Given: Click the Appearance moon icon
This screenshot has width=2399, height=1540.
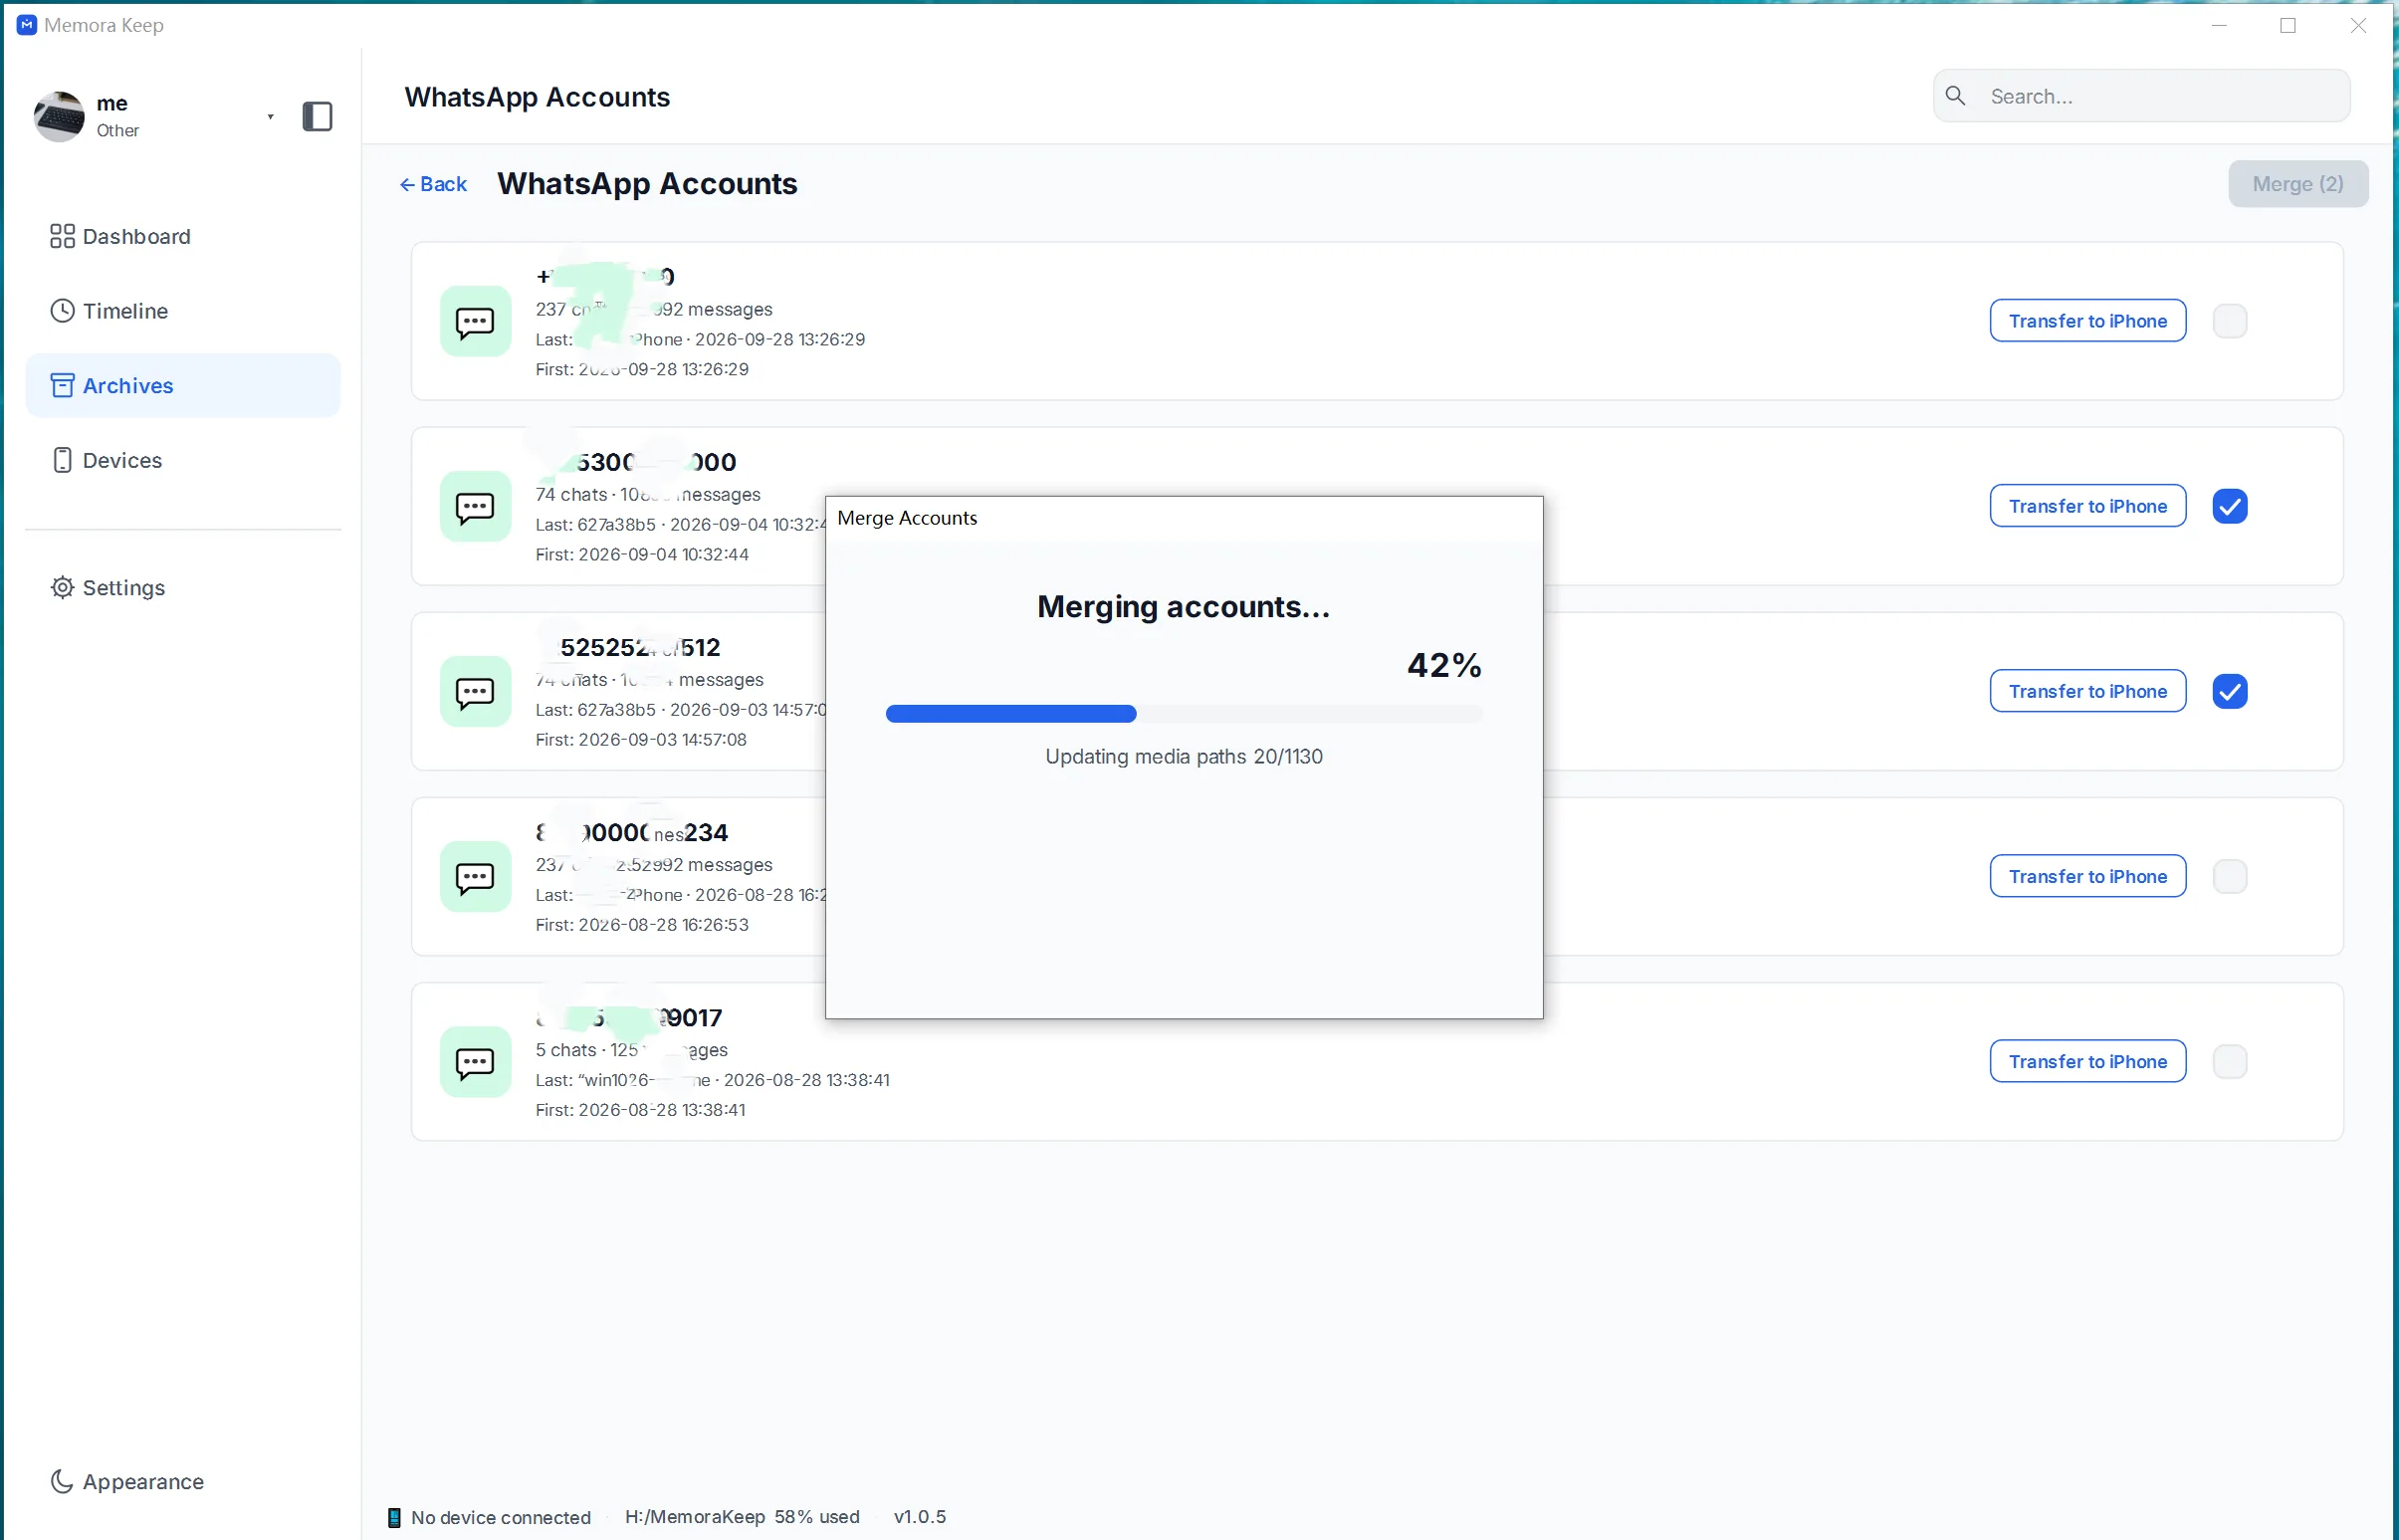Looking at the screenshot, I should tap(62, 1481).
